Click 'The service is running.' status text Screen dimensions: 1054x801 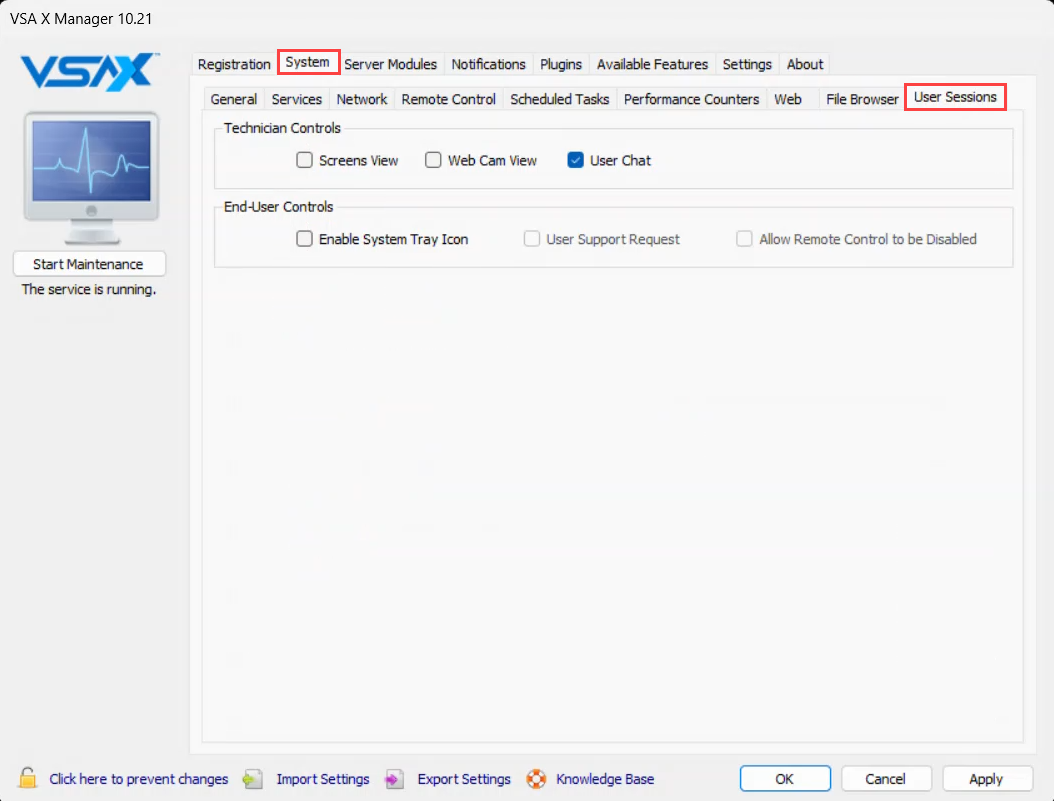pyautogui.click(x=89, y=289)
